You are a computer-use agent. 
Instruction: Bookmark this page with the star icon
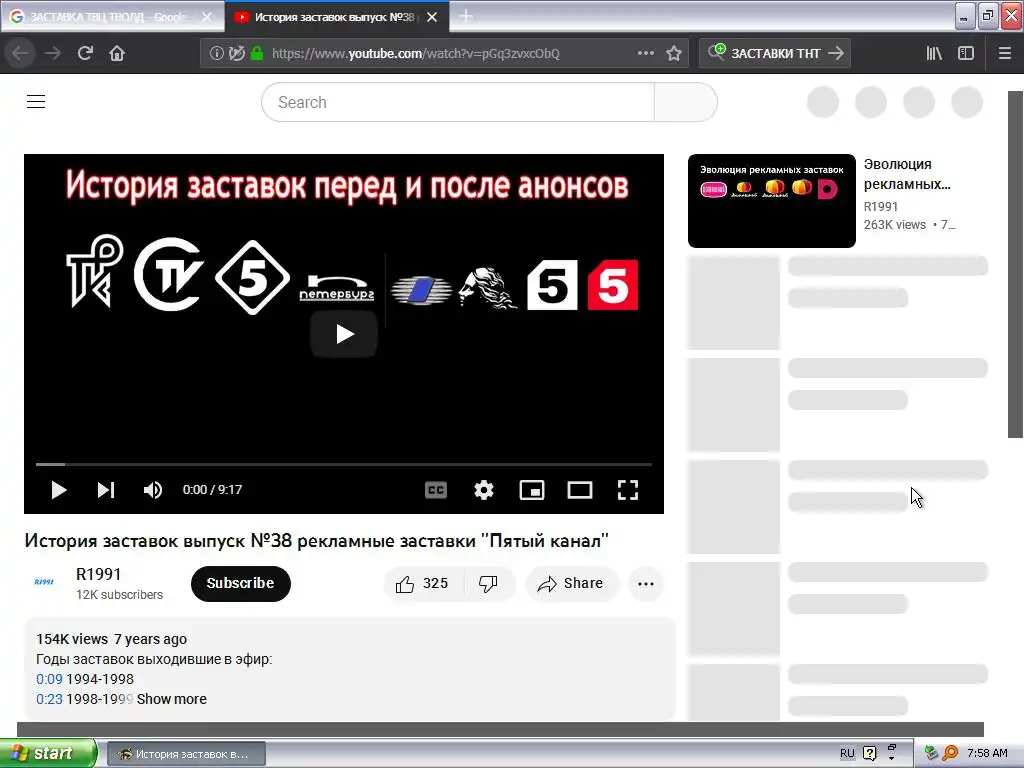click(674, 54)
